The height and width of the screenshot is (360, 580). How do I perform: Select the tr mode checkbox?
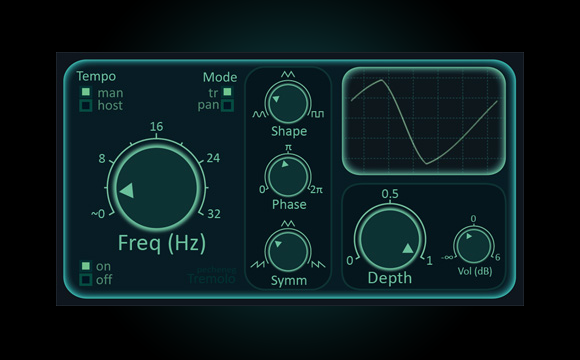pyautogui.click(x=227, y=92)
